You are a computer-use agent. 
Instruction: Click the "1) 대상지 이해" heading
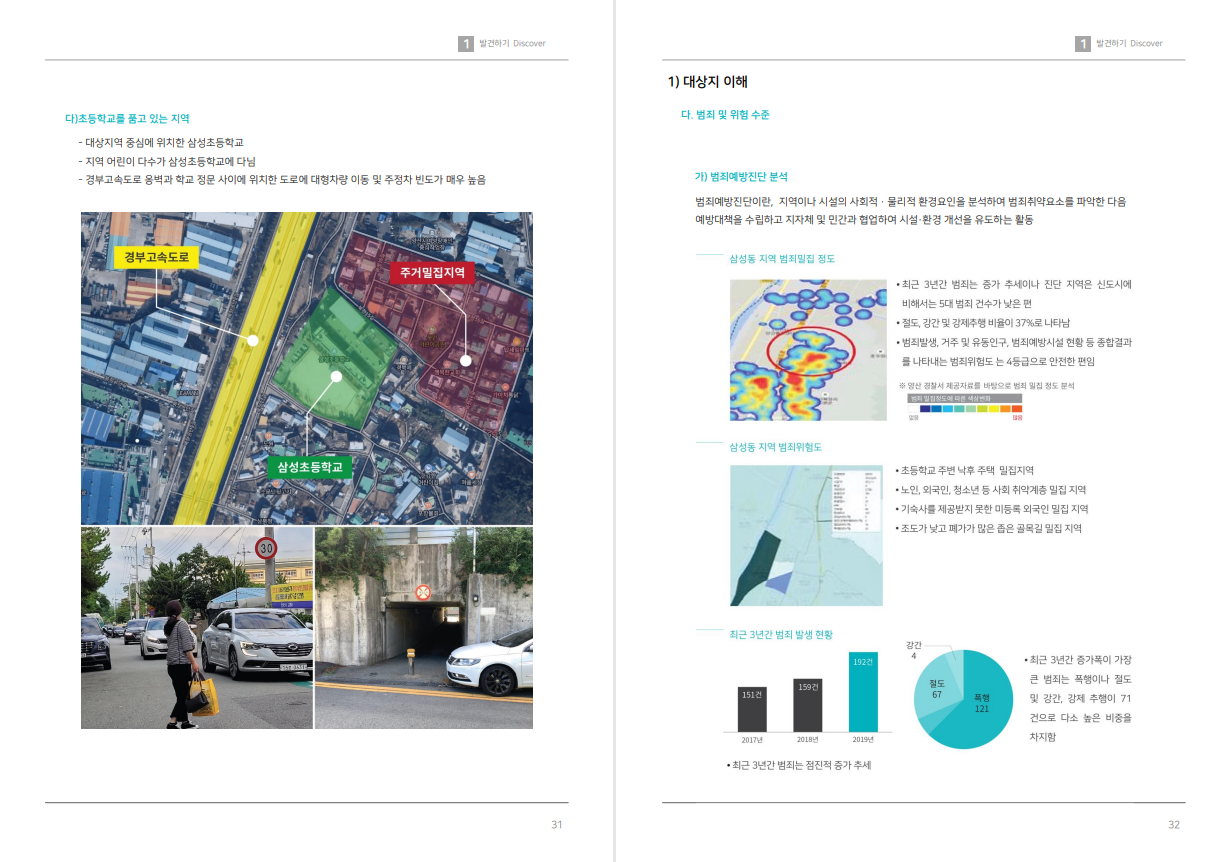tap(708, 82)
